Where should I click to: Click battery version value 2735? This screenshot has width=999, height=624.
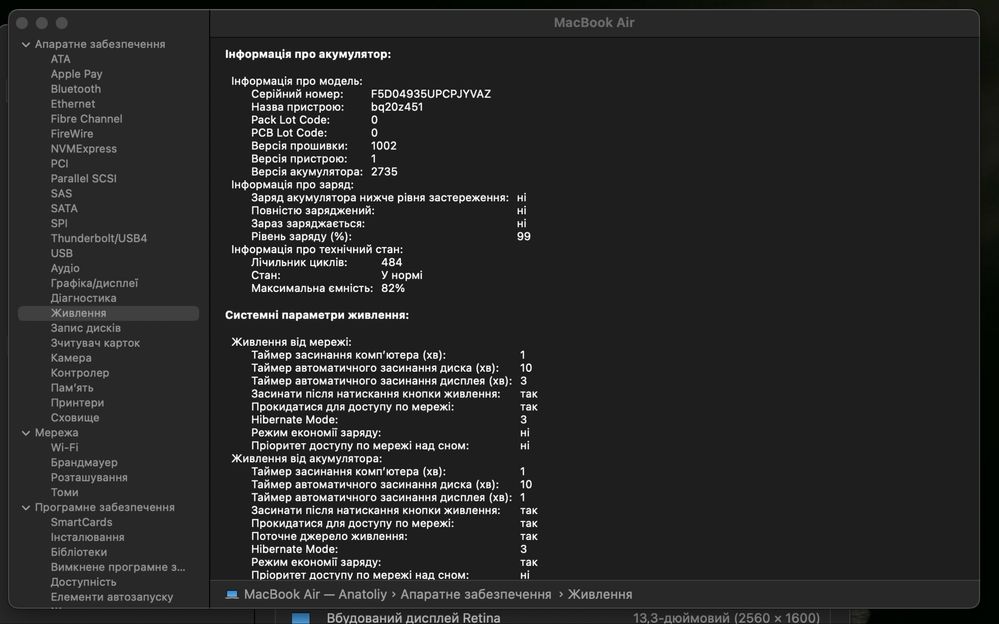pos(384,172)
